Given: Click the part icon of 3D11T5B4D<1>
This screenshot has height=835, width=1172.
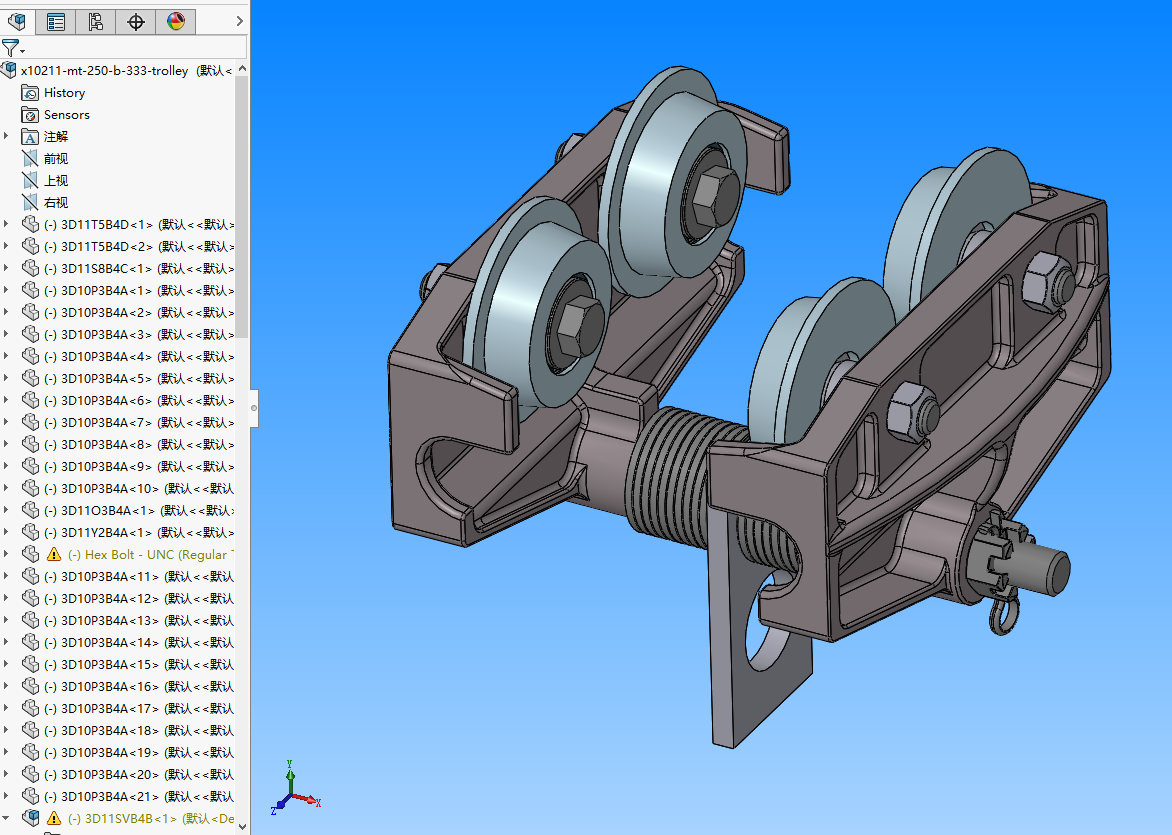Looking at the screenshot, I should 30,224.
